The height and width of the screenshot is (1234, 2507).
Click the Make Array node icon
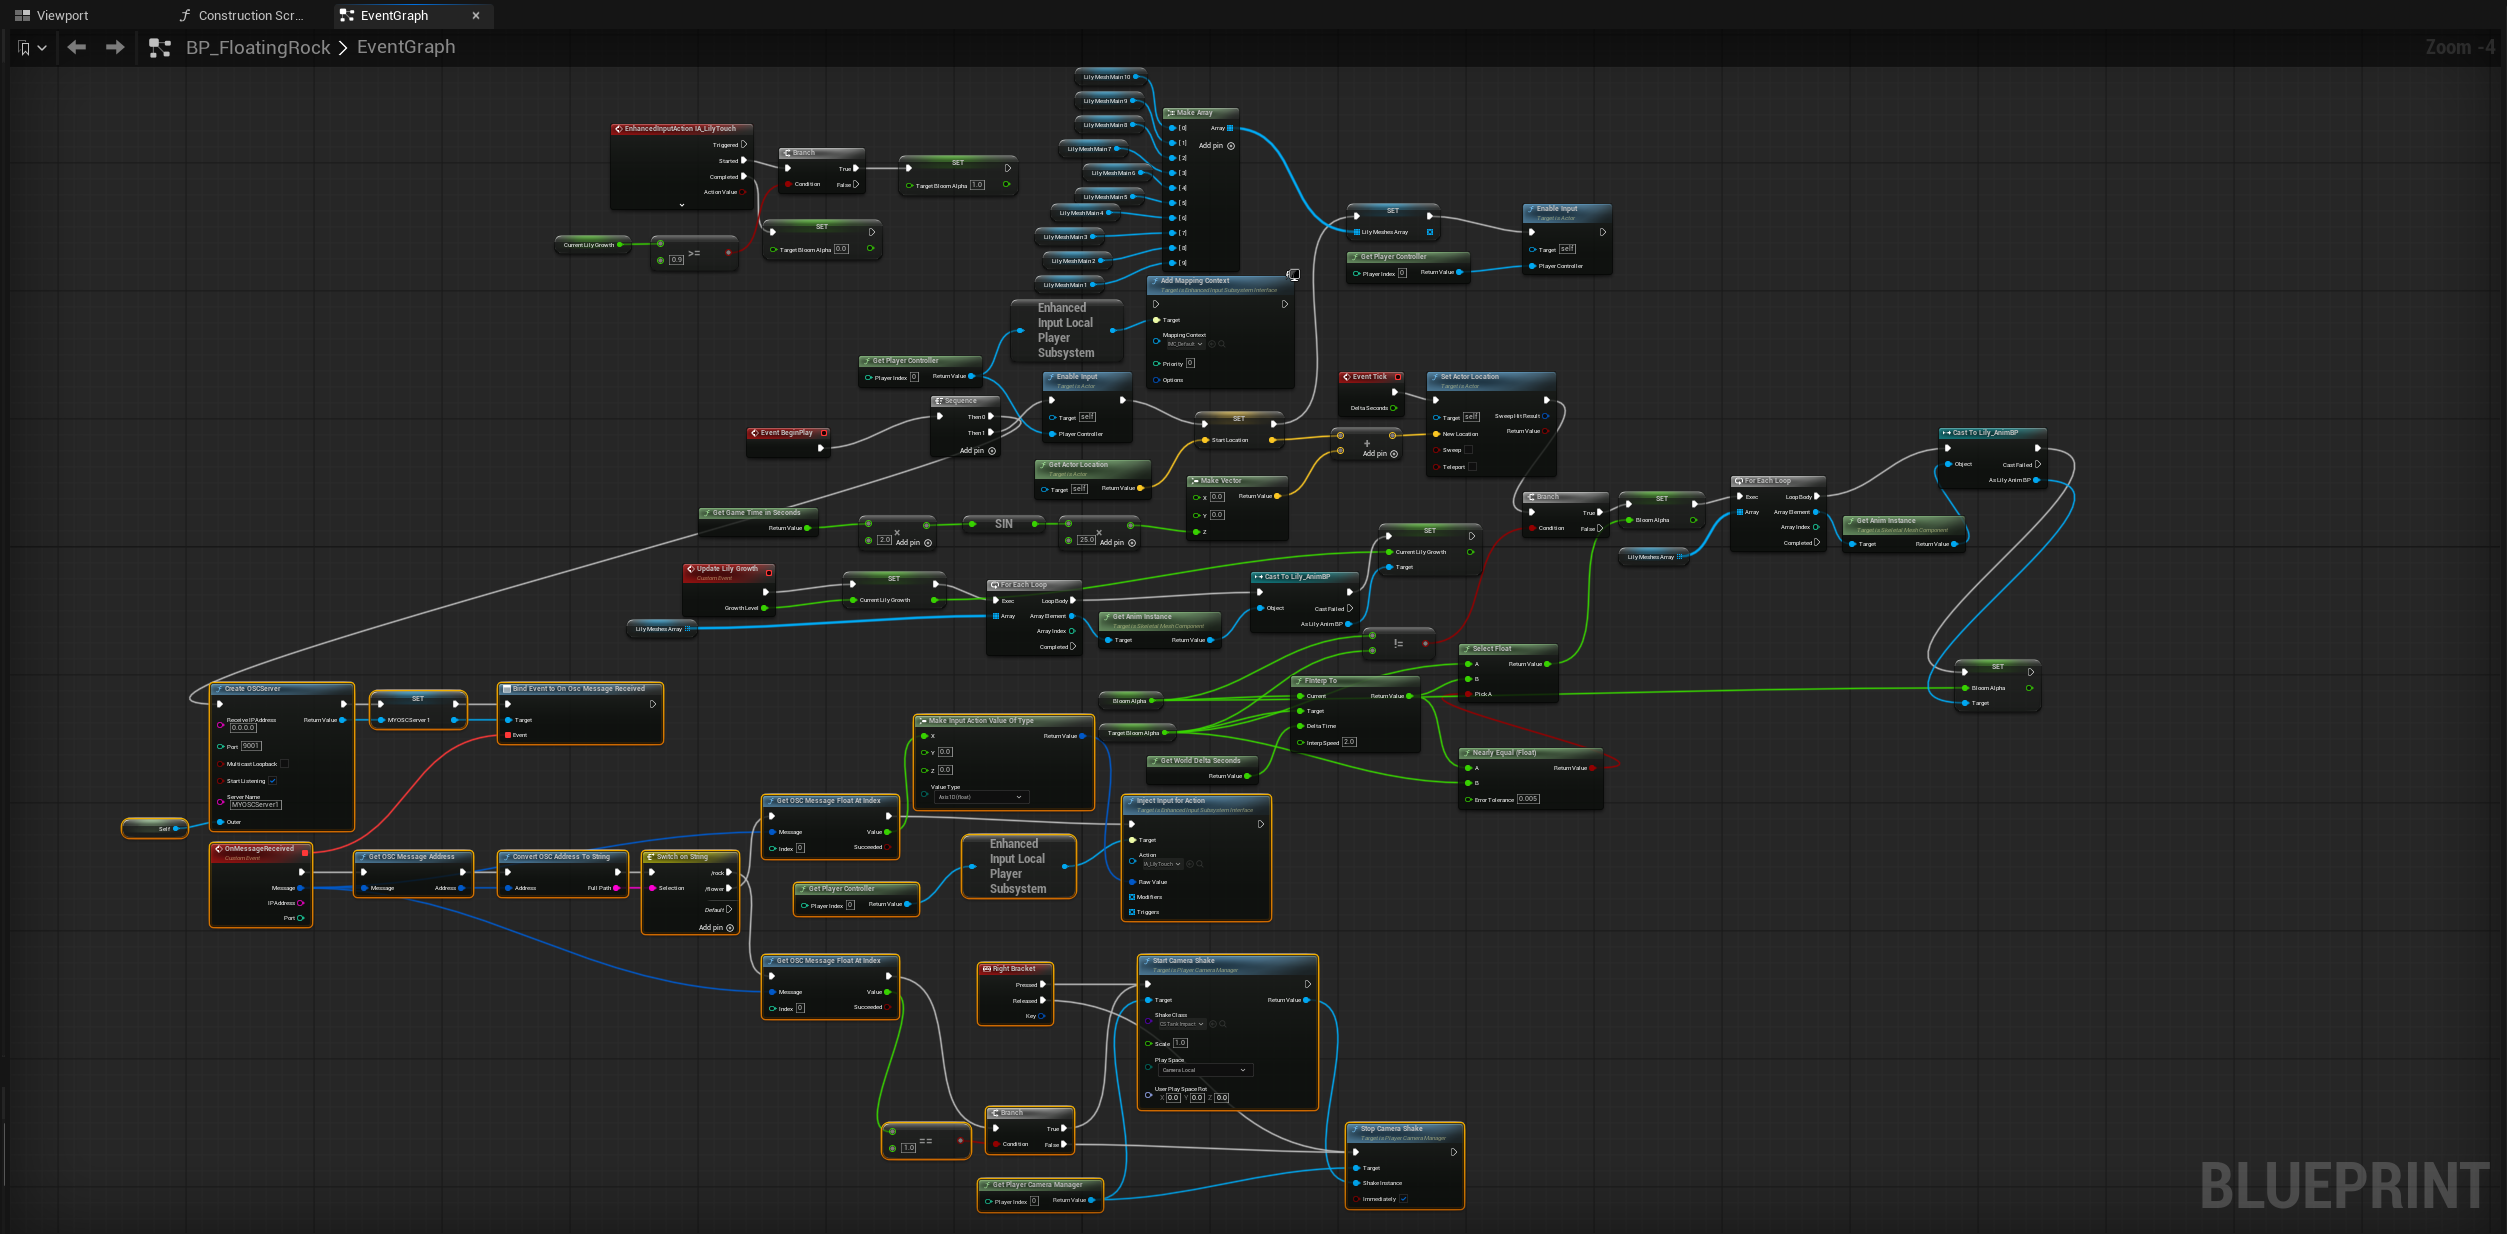coord(1170,113)
